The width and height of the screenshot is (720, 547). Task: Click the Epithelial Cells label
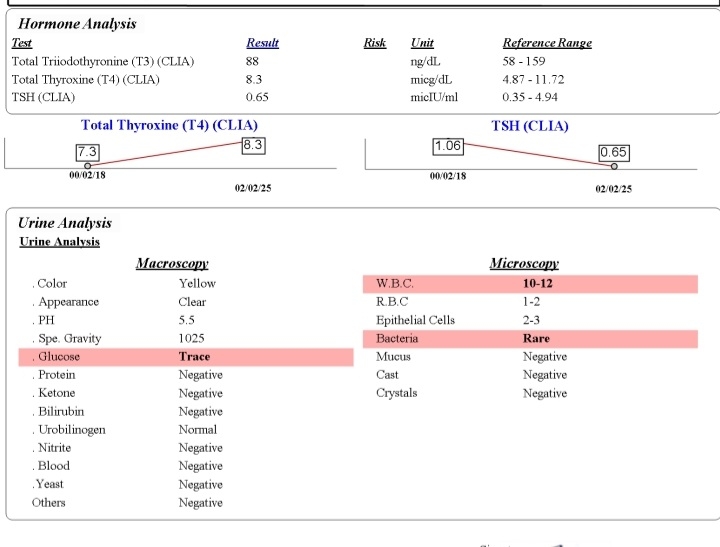click(415, 320)
